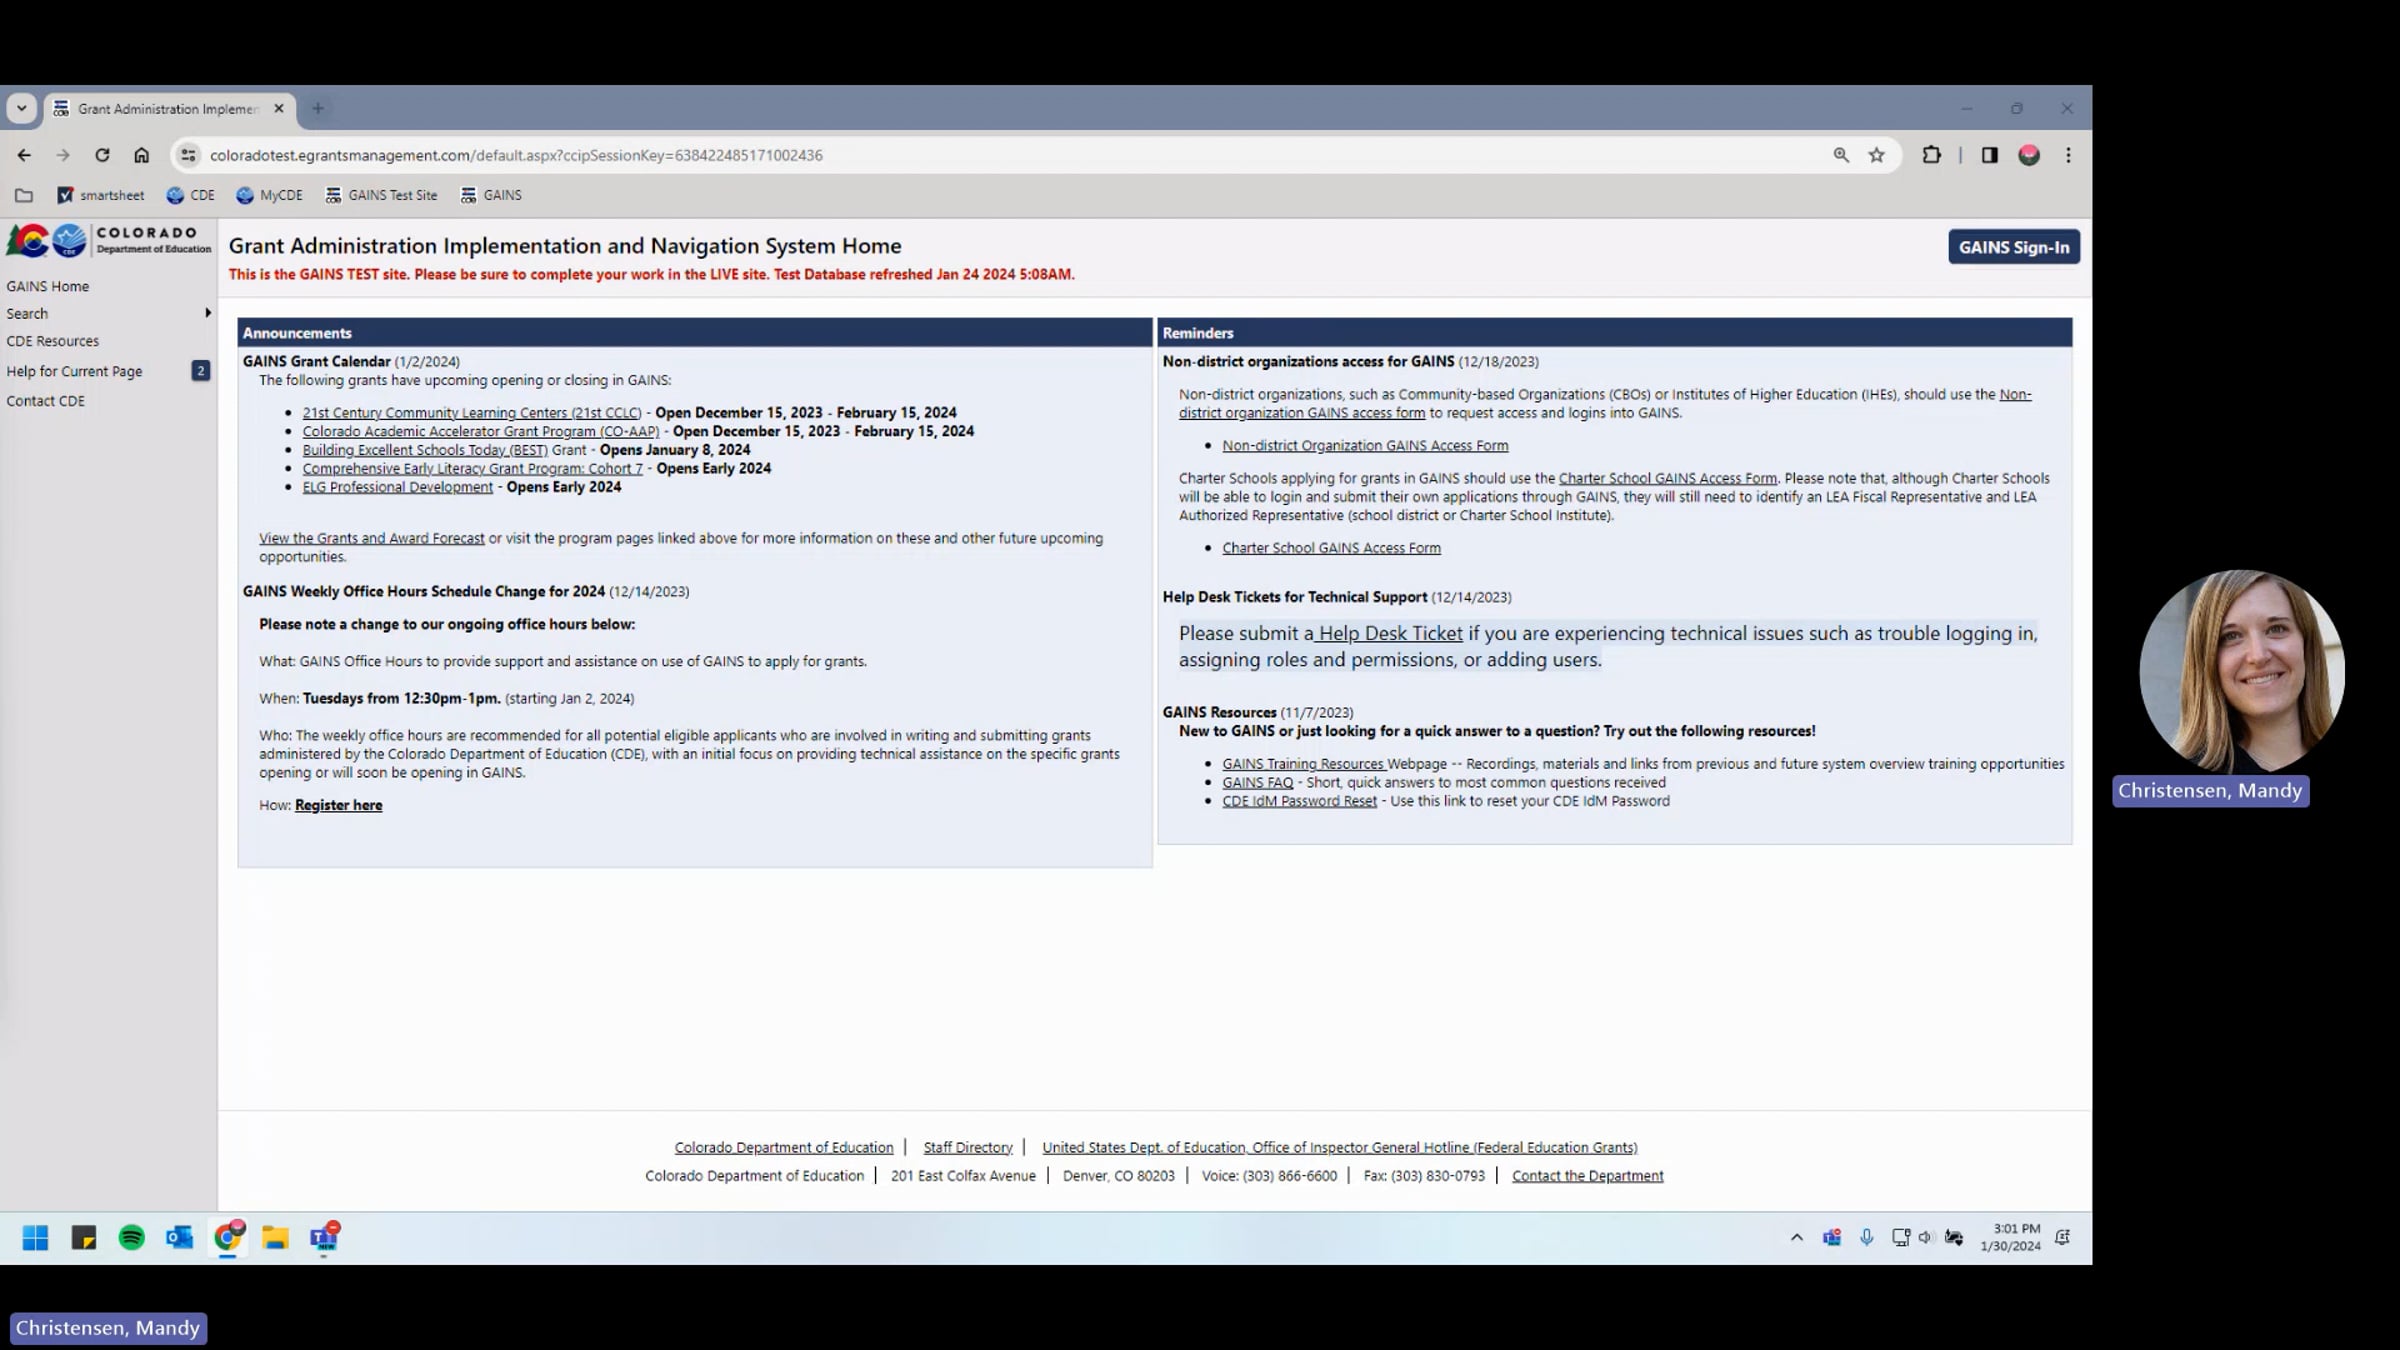Open Sticky Notes from the taskbar
The image size is (2400, 1350).
[84, 1238]
